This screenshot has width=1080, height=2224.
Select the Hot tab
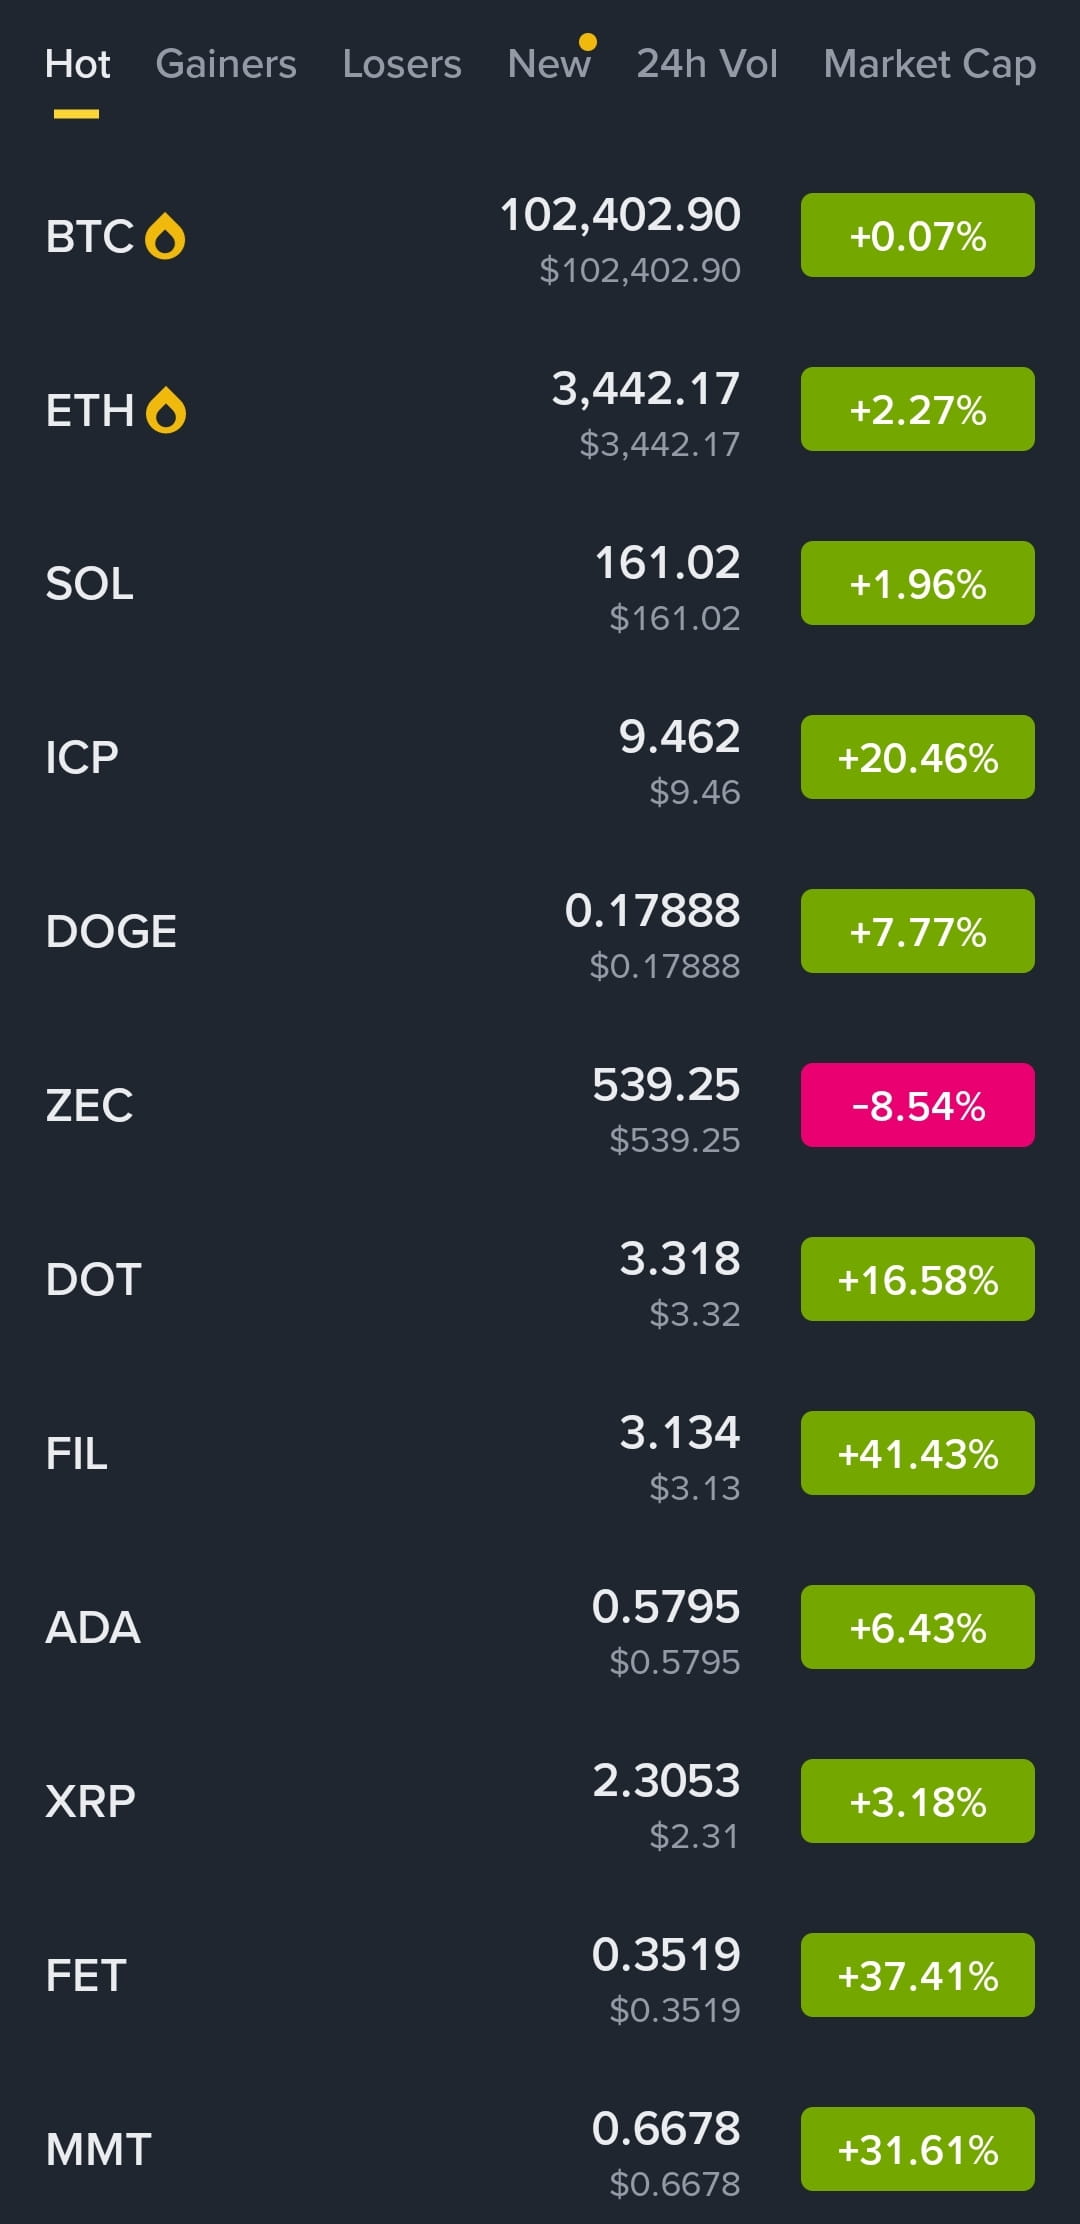[x=77, y=64]
